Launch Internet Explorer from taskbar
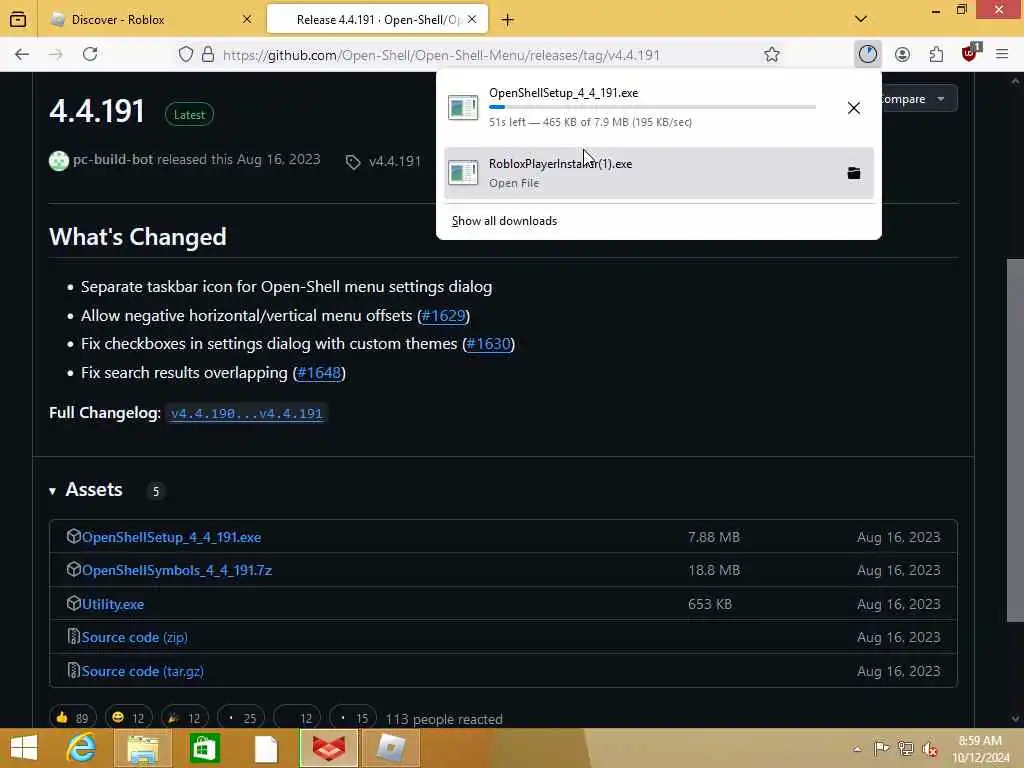 coord(81,748)
